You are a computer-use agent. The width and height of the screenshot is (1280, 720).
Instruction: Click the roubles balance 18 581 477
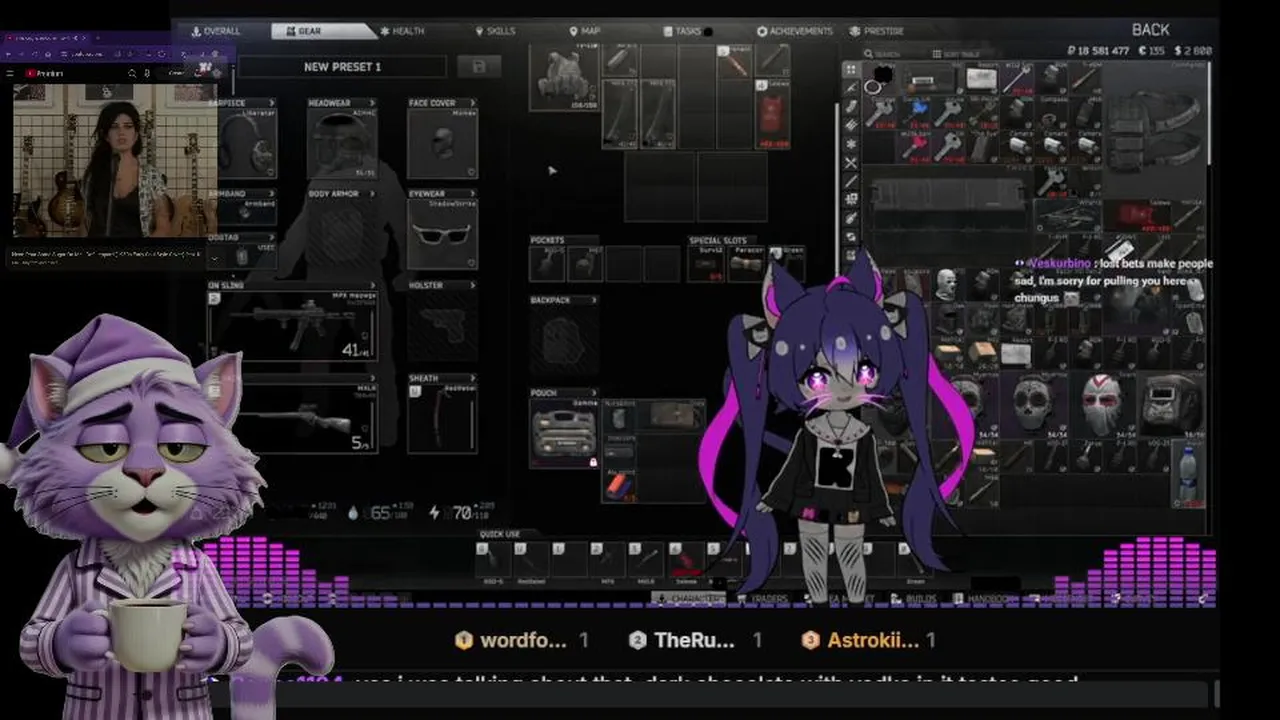(x=1097, y=51)
